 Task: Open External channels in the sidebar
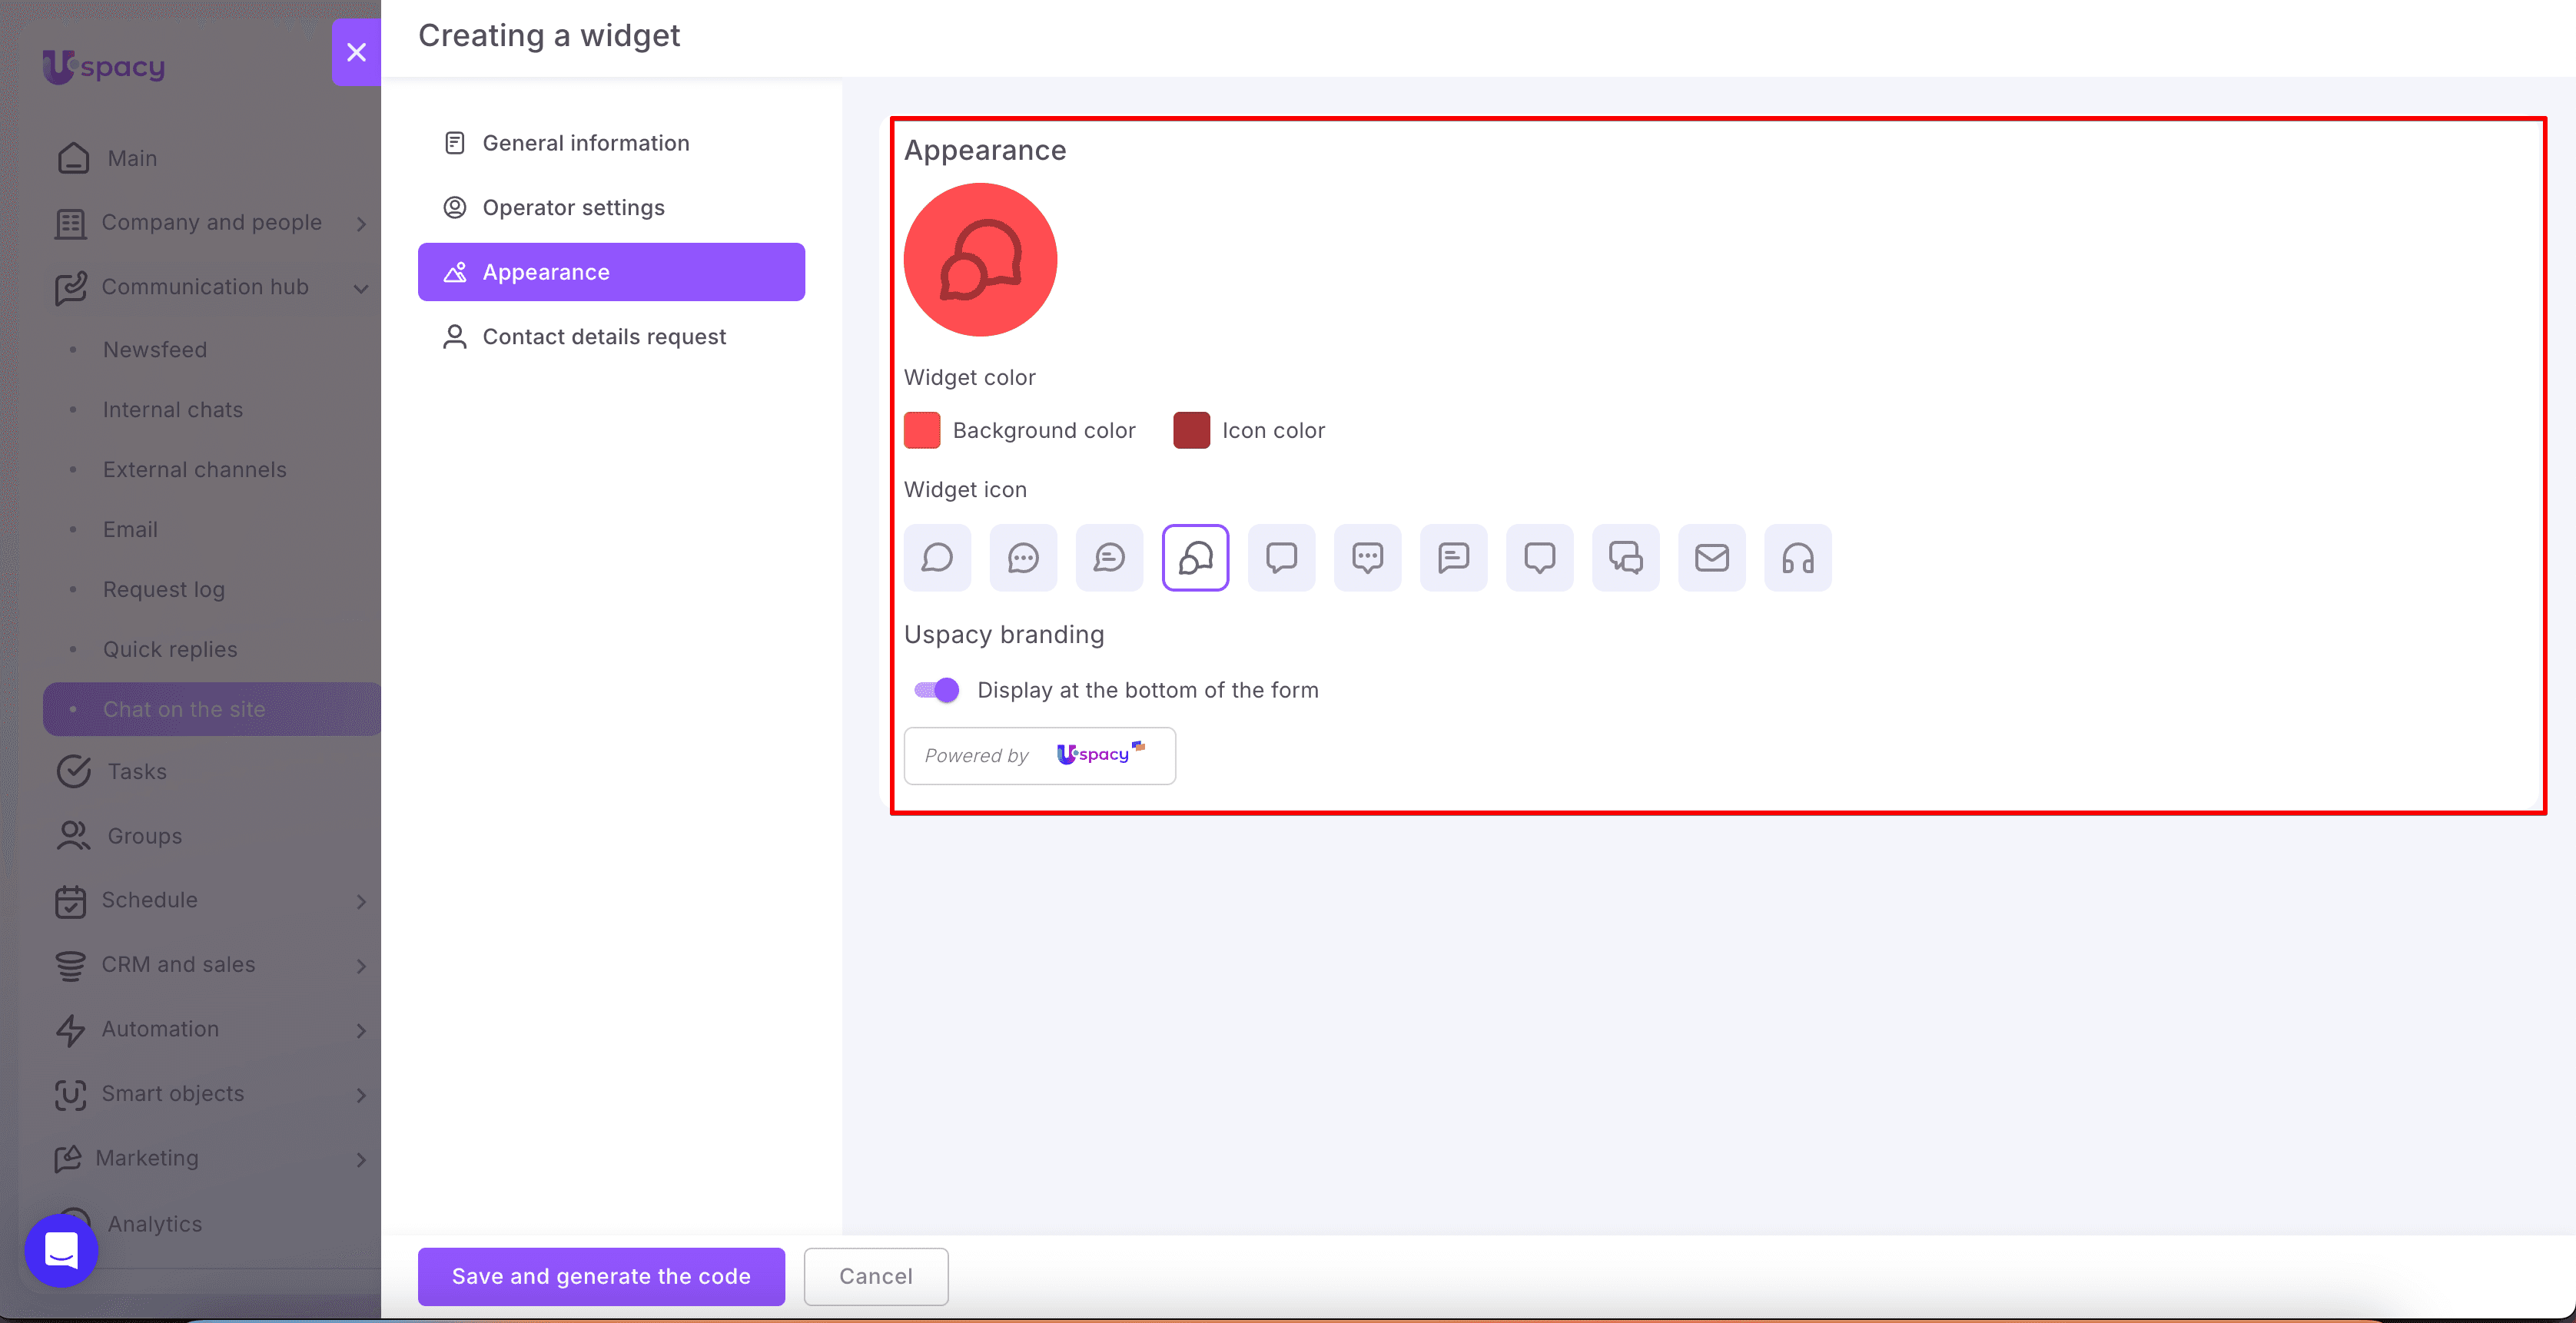pos(194,470)
